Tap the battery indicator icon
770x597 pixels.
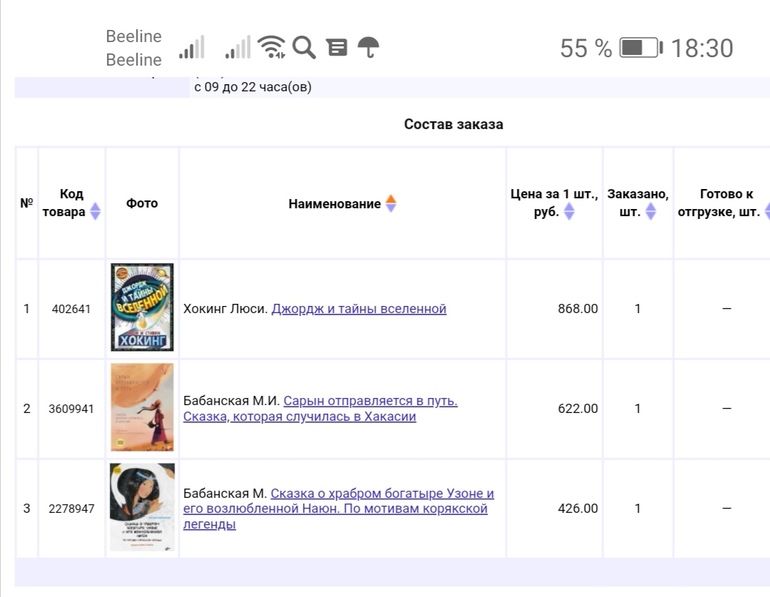pyautogui.click(x=640, y=47)
